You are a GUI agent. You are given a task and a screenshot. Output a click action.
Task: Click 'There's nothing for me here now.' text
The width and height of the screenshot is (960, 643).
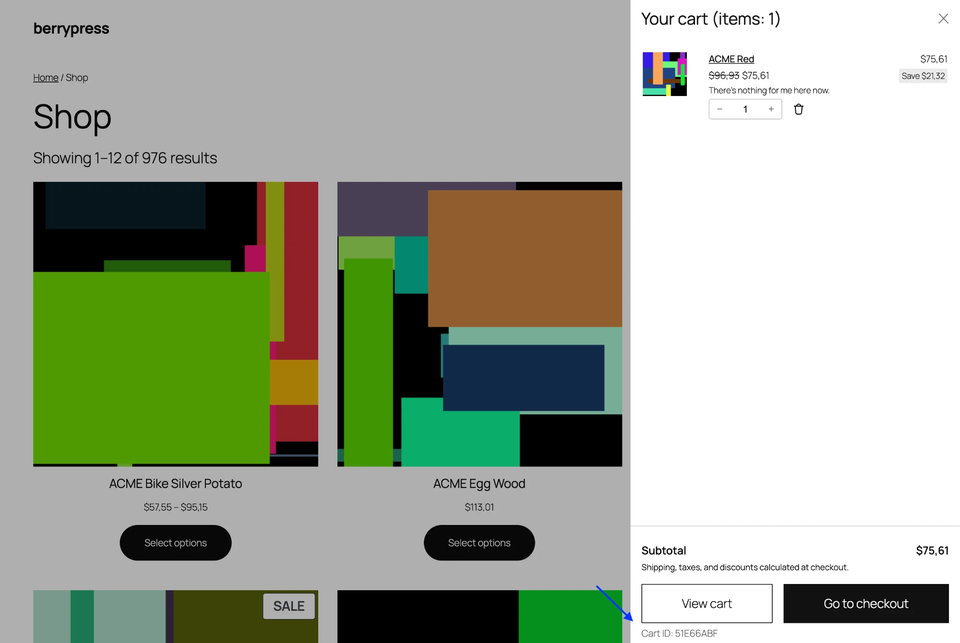(x=769, y=91)
